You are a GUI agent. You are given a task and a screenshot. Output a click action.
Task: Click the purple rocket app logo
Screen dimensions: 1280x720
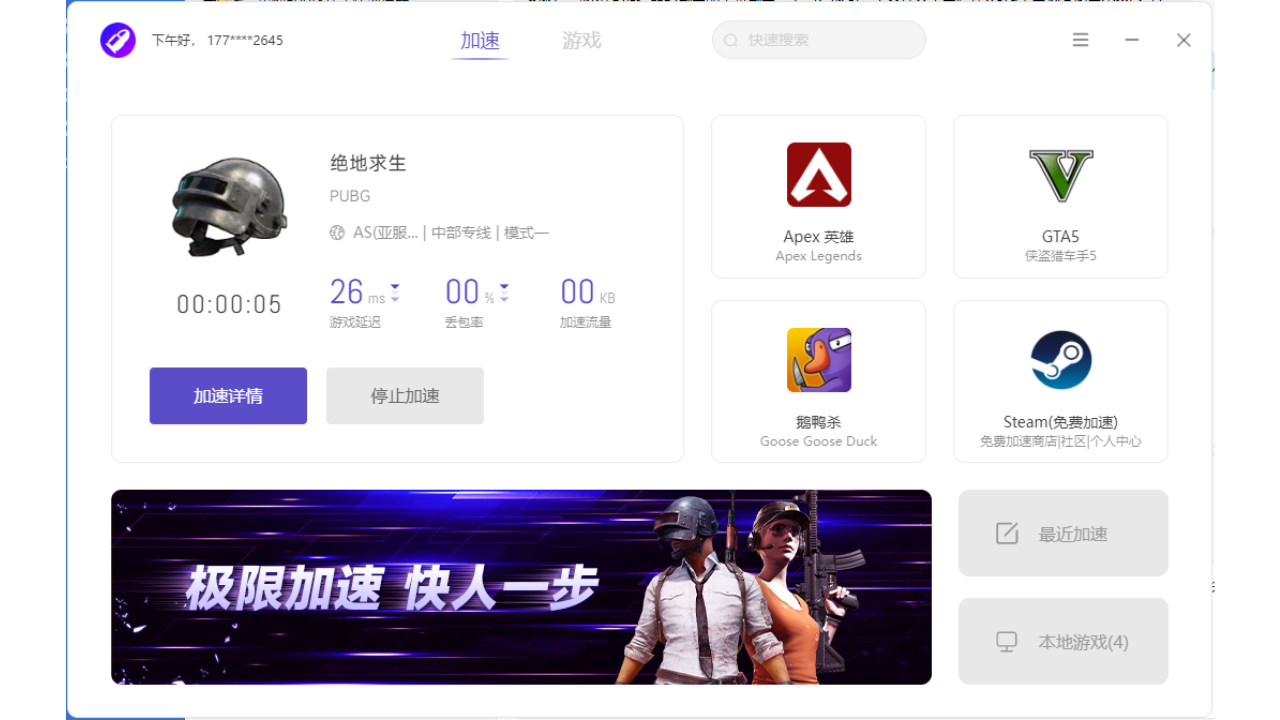(118, 40)
